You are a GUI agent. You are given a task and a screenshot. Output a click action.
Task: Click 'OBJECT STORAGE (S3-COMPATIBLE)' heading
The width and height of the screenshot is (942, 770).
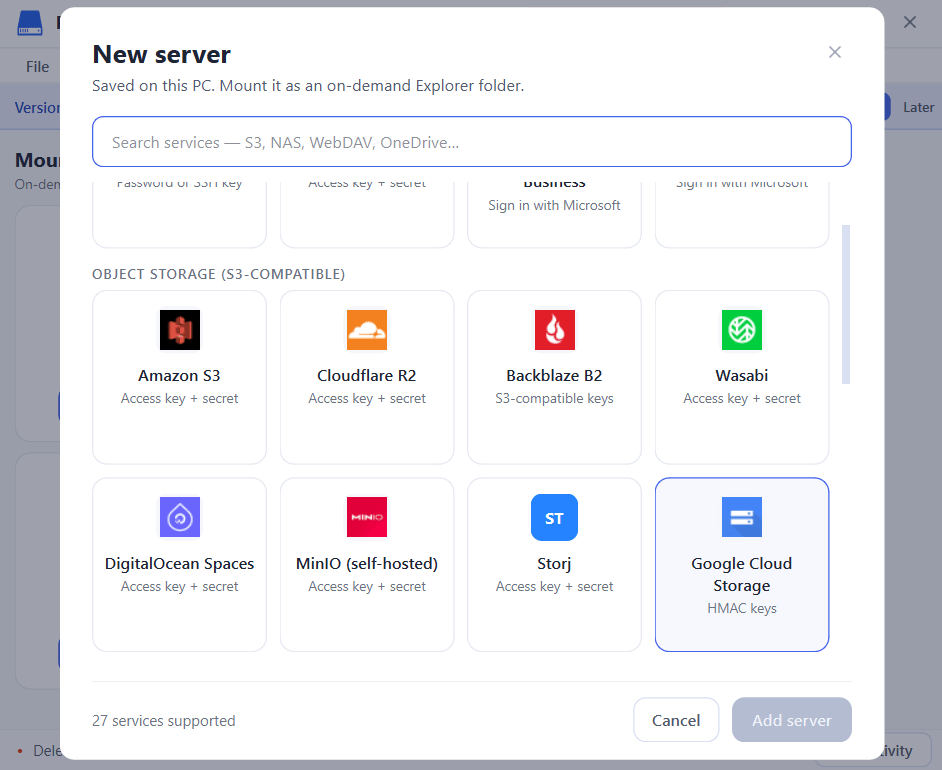(219, 274)
